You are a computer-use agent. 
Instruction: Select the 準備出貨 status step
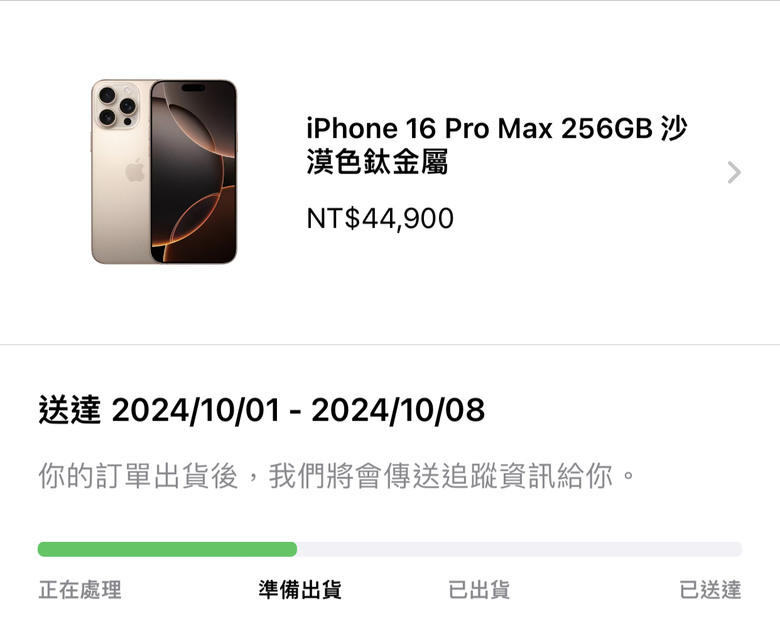(300, 590)
